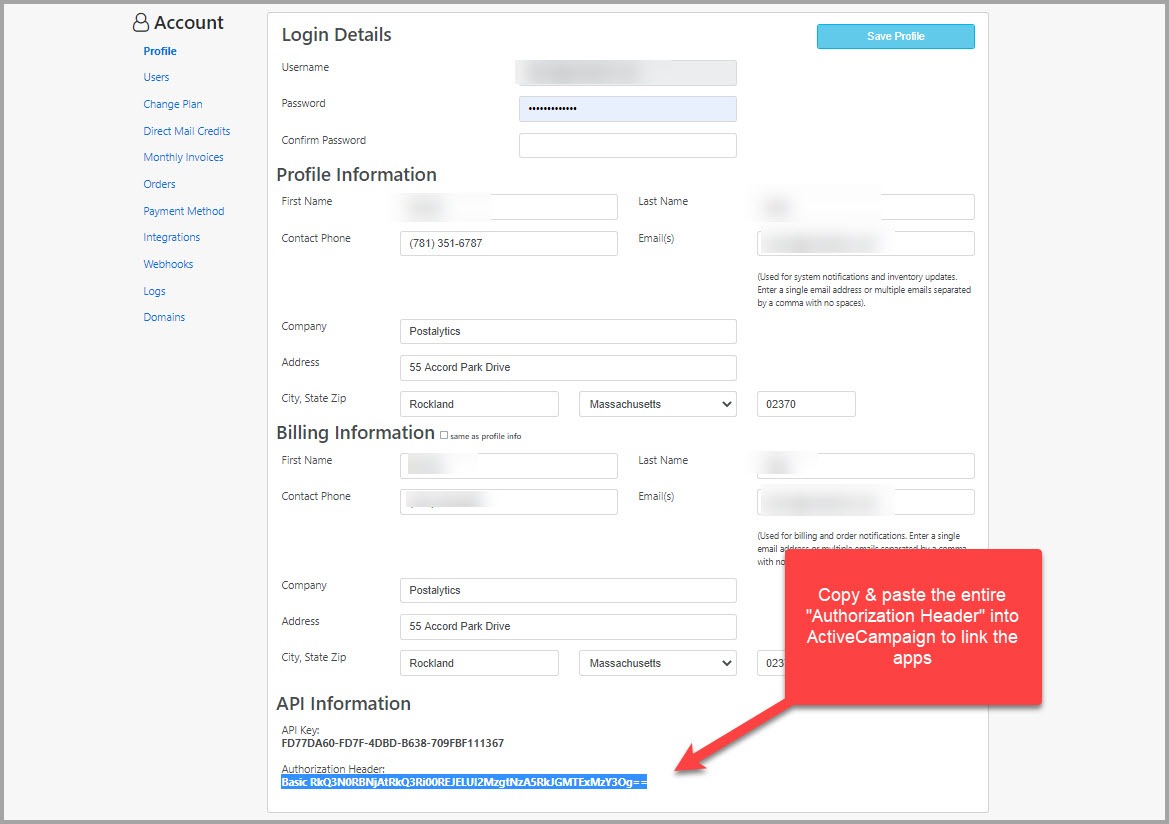The image size is (1169, 824).
Task: Click the API Information heading
Action: click(344, 703)
